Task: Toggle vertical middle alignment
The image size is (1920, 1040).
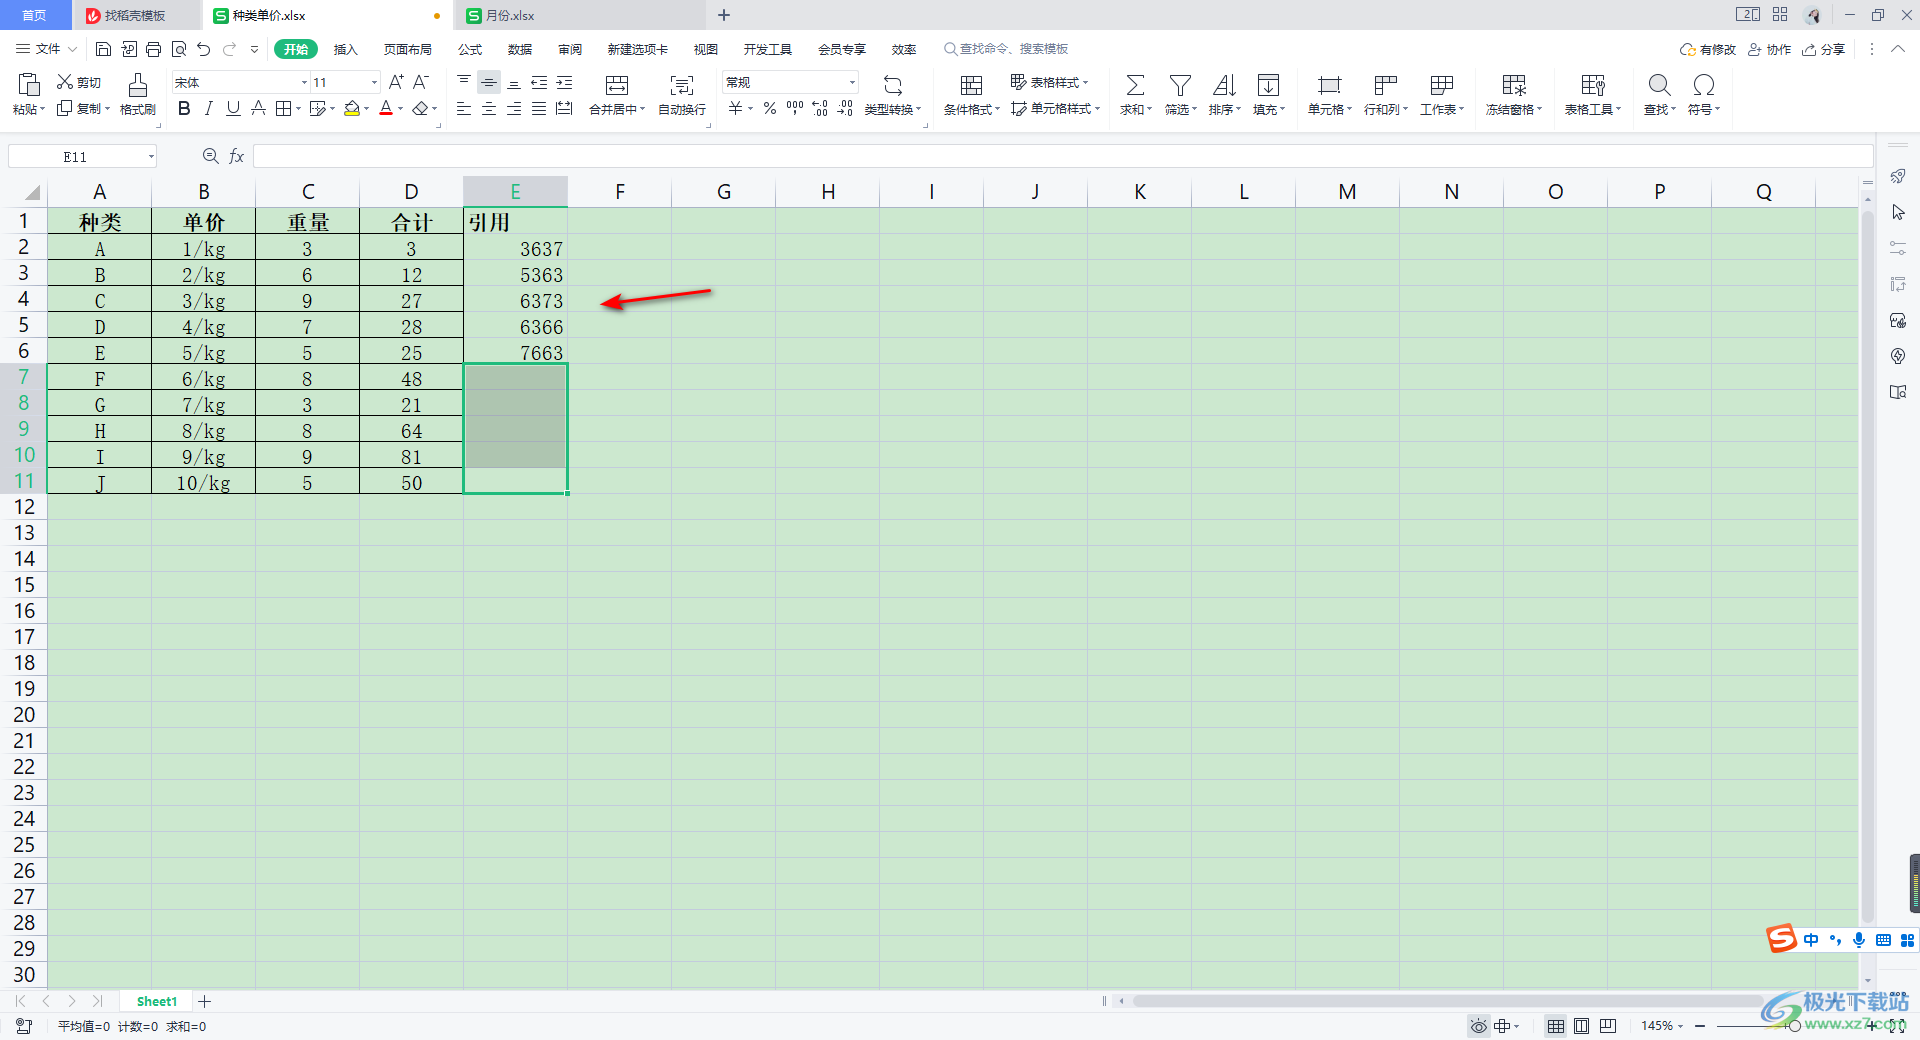Action: tap(489, 82)
